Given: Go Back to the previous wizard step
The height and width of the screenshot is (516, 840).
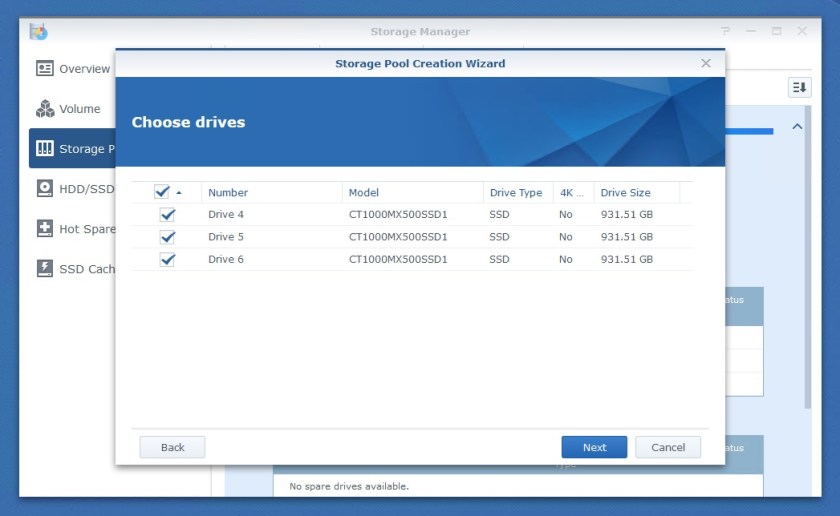Looking at the screenshot, I should (172, 447).
